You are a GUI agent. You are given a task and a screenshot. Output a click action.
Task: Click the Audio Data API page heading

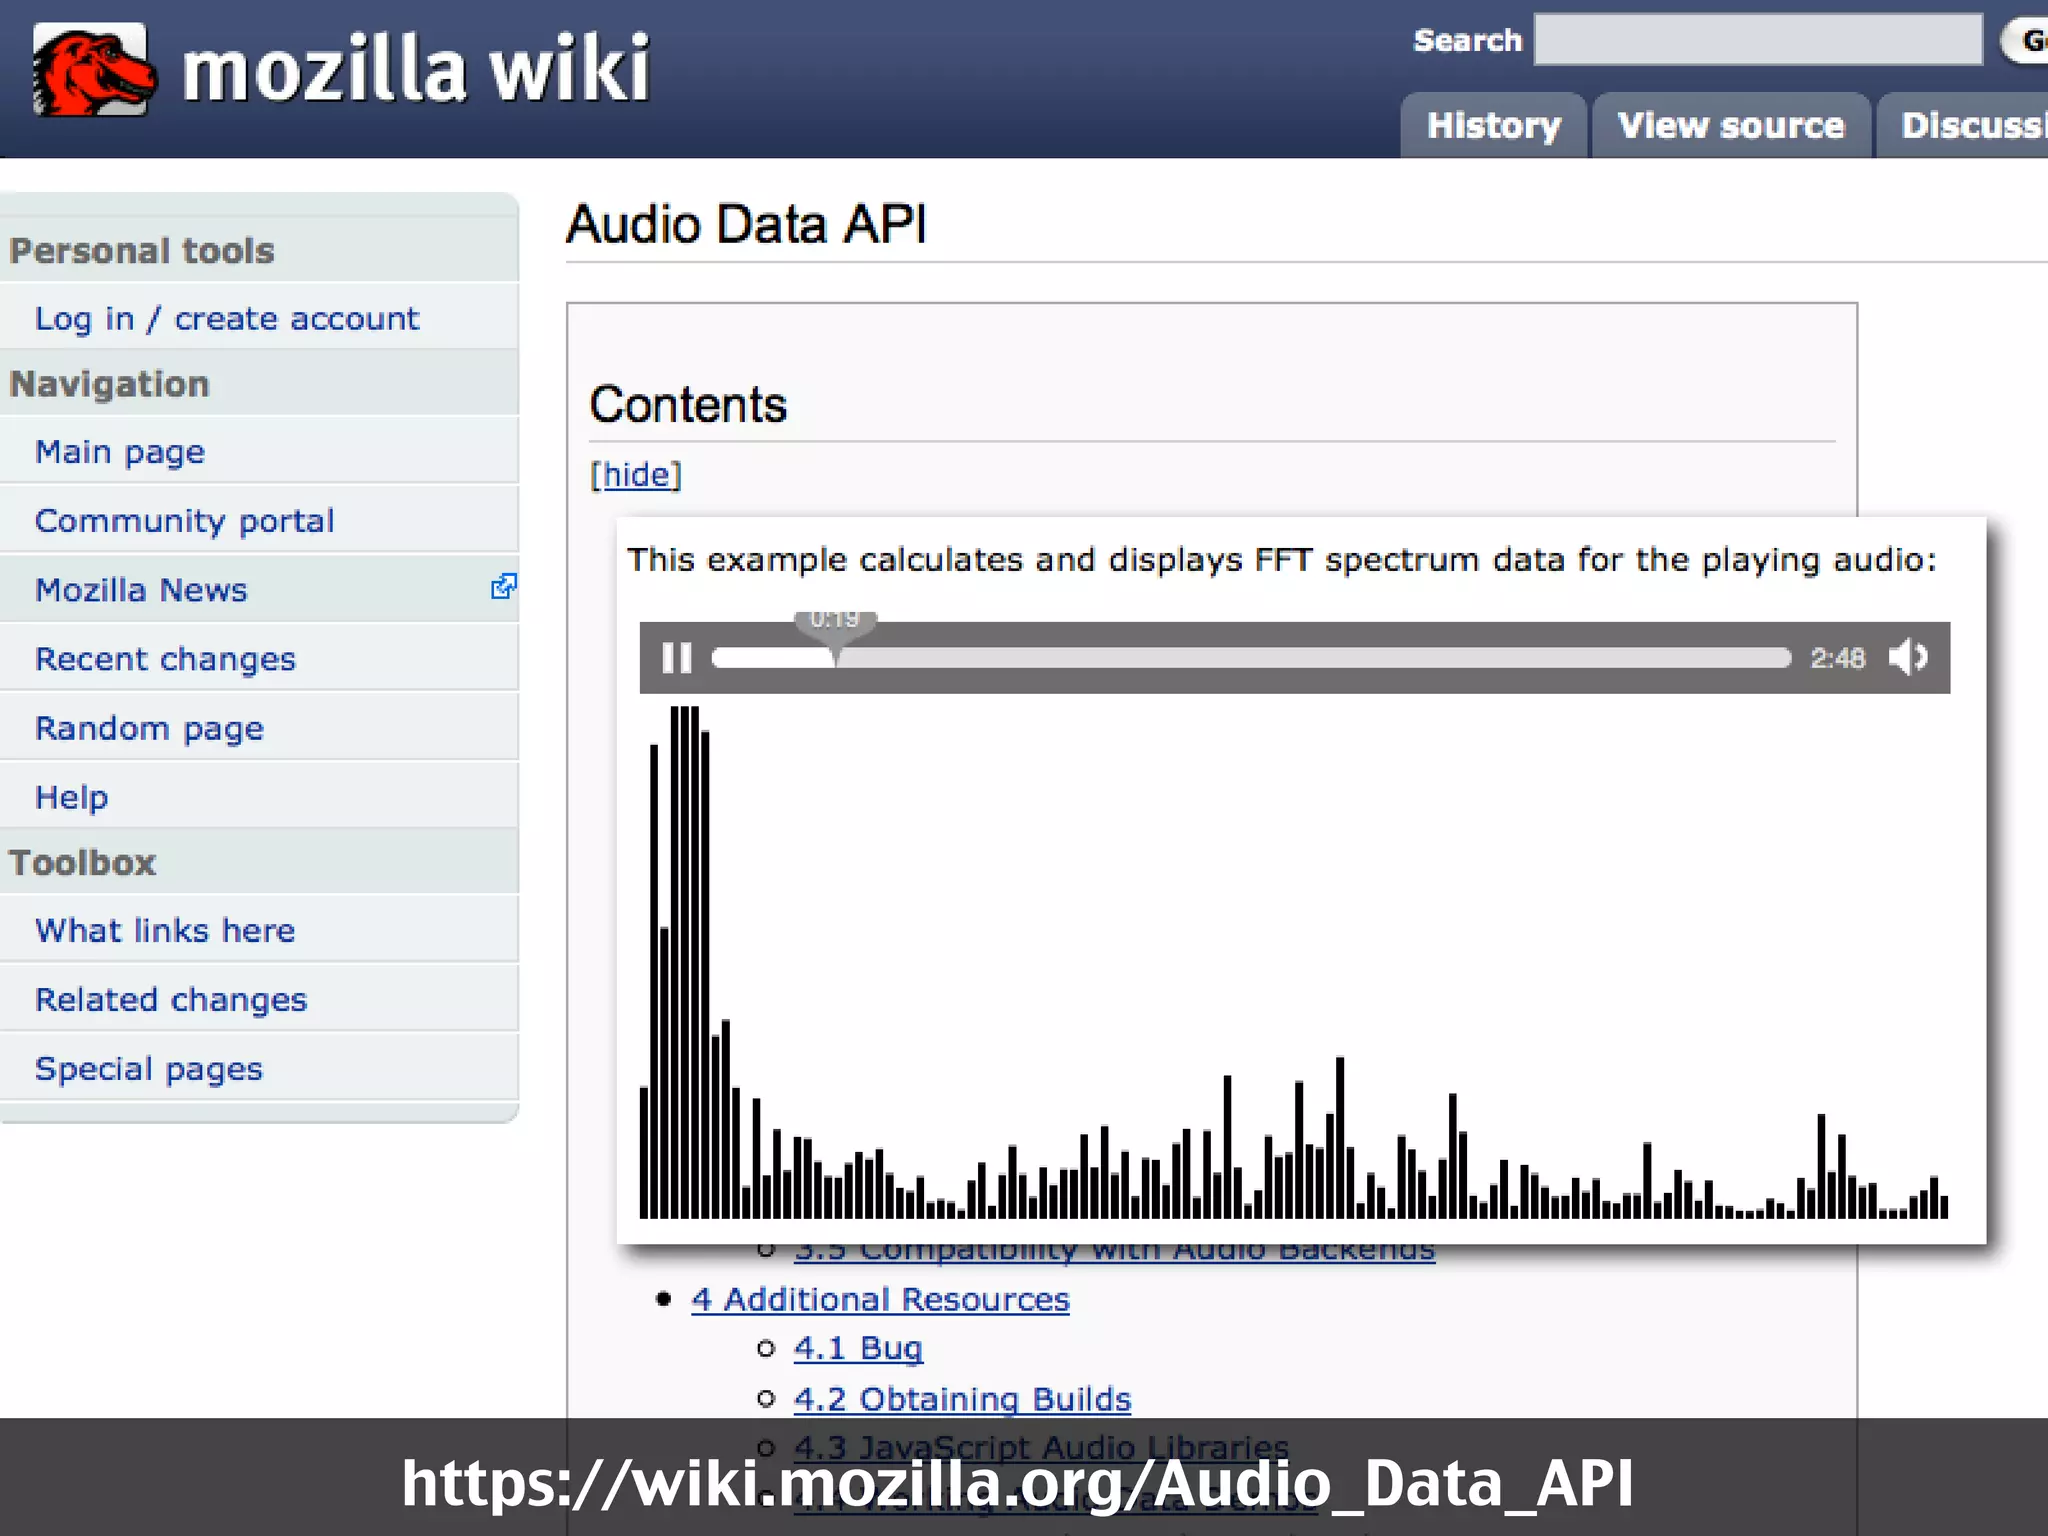746,224
